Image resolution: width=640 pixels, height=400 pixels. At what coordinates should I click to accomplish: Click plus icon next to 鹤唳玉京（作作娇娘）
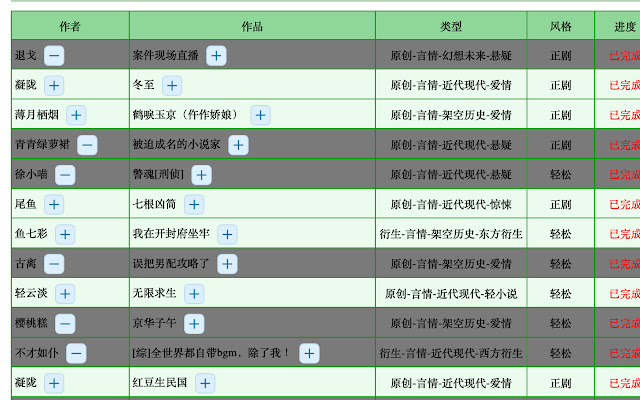click(x=260, y=115)
